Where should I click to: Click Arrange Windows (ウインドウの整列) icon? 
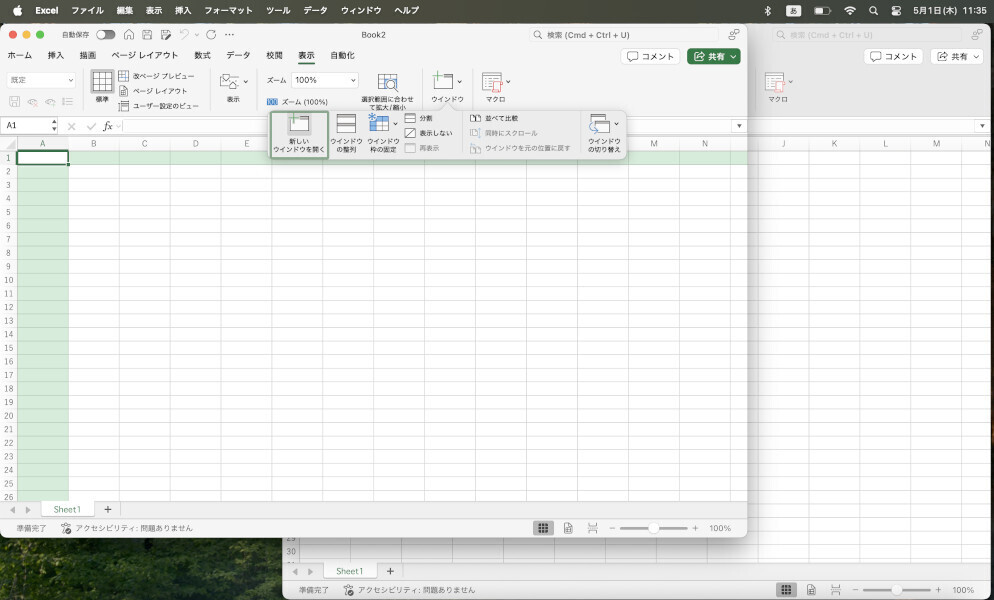tap(346, 124)
